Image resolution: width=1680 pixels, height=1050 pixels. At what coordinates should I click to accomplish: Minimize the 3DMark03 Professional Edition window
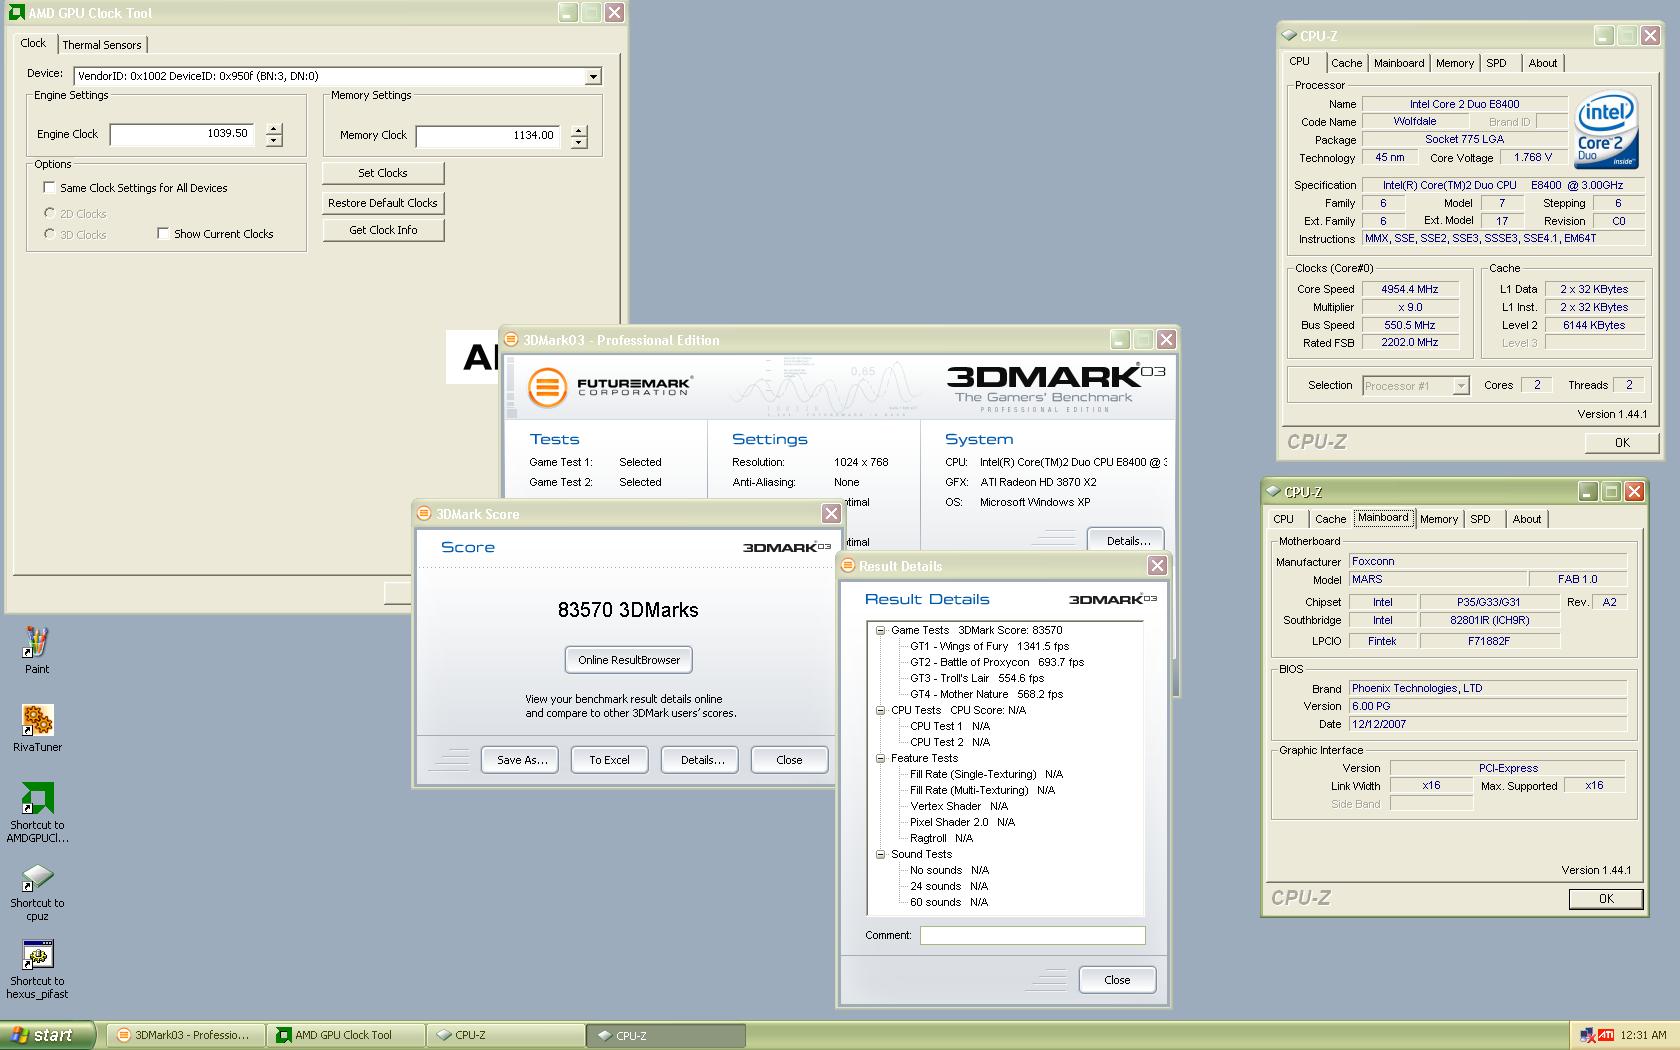[x=1120, y=339]
